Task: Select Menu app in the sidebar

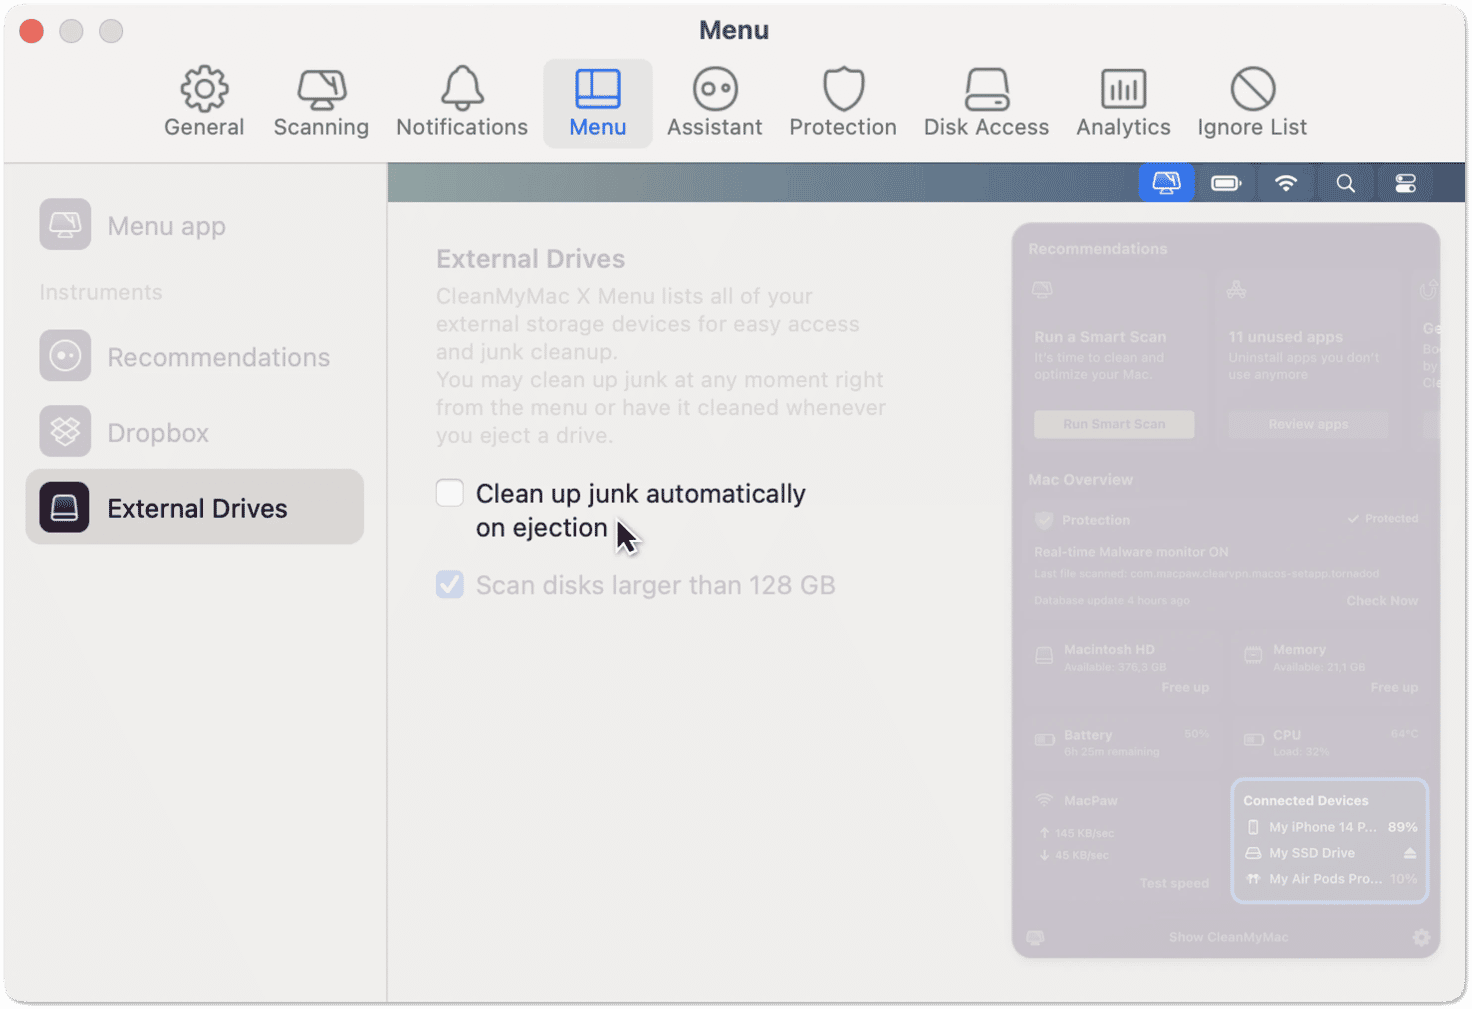Action: (195, 225)
